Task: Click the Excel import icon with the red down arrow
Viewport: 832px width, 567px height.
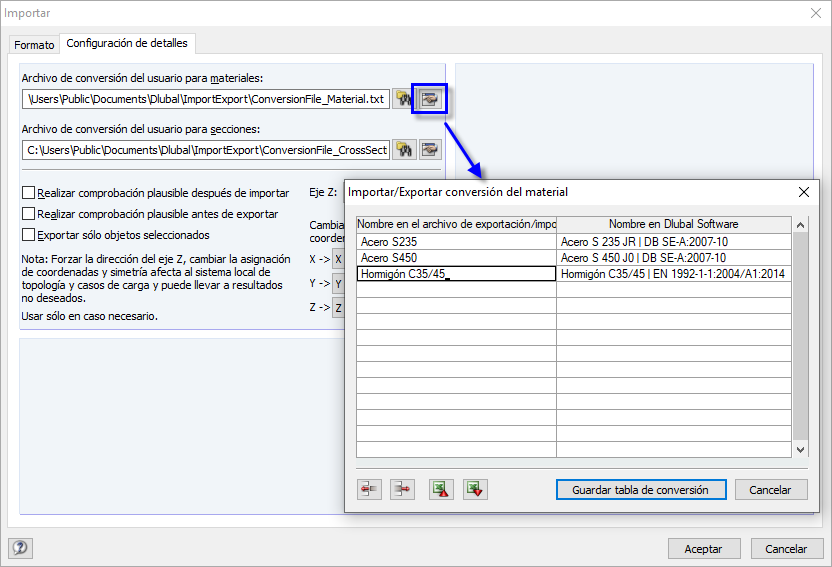Action: pos(475,489)
